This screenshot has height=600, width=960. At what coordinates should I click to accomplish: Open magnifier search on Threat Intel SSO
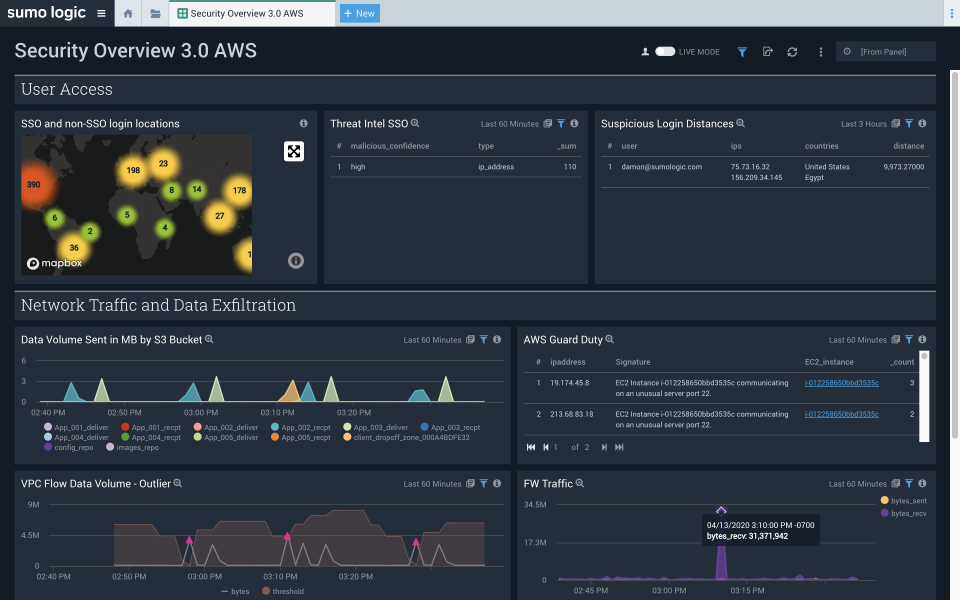click(415, 123)
